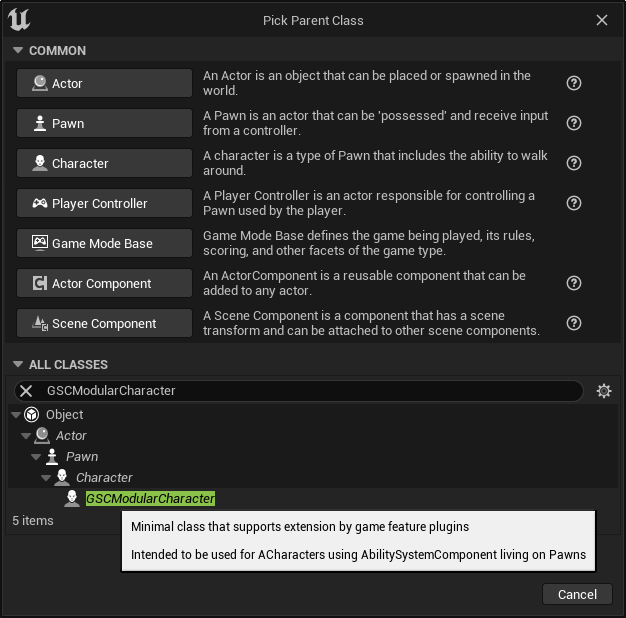This screenshot has height=618, width=626.
Task: Collapse the Object tree node arrow
Action: pos(15,415)
